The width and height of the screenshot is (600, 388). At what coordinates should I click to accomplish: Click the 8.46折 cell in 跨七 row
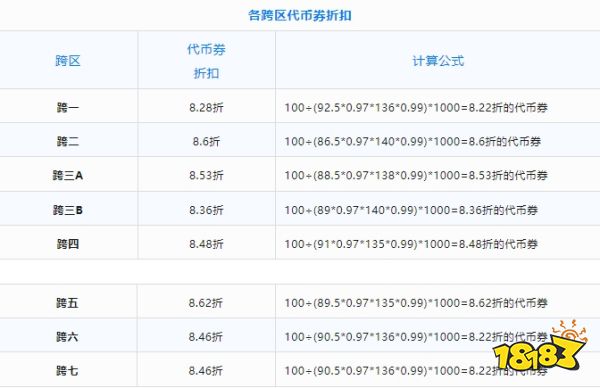coord(205,371)
